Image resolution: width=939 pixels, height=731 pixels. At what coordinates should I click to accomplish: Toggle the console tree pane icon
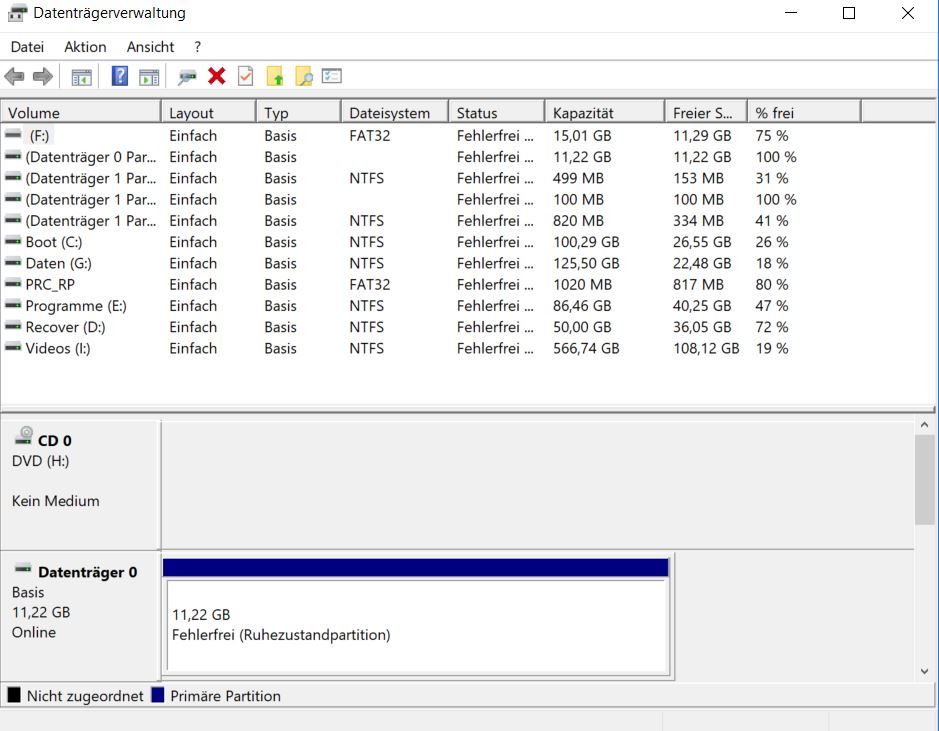pyautogui.click(x=82, y=77)
